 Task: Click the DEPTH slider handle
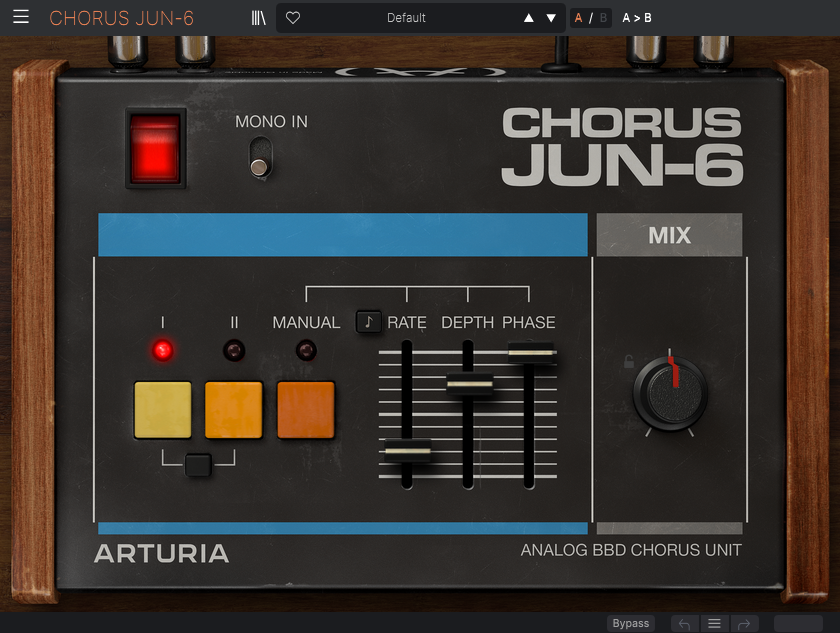(x=469, y=383)
